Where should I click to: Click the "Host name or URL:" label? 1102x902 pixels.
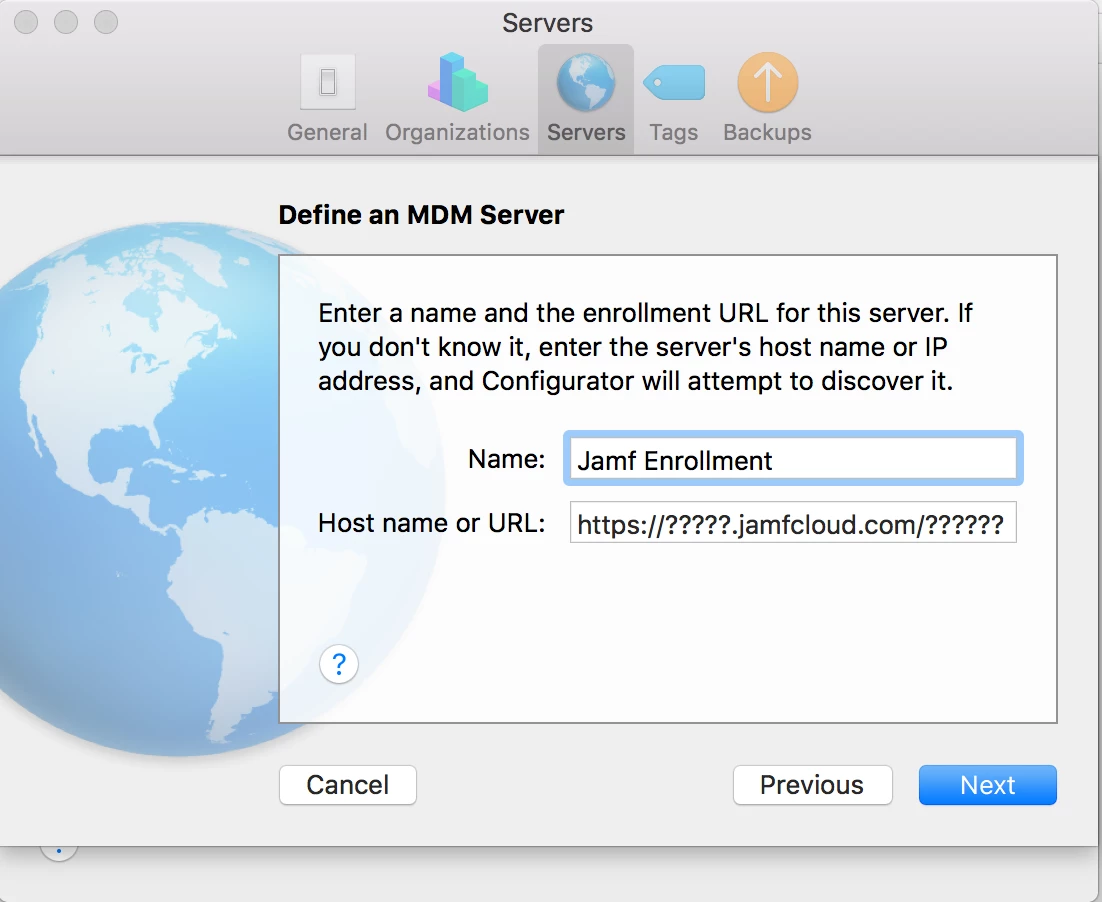point(432,523)
